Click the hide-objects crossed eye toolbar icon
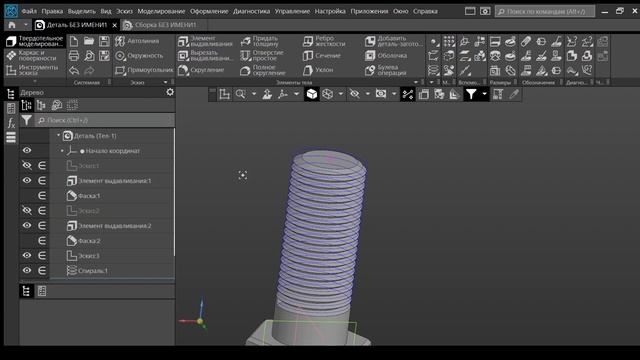The image size is (640, 360). [x=355, y=95]
